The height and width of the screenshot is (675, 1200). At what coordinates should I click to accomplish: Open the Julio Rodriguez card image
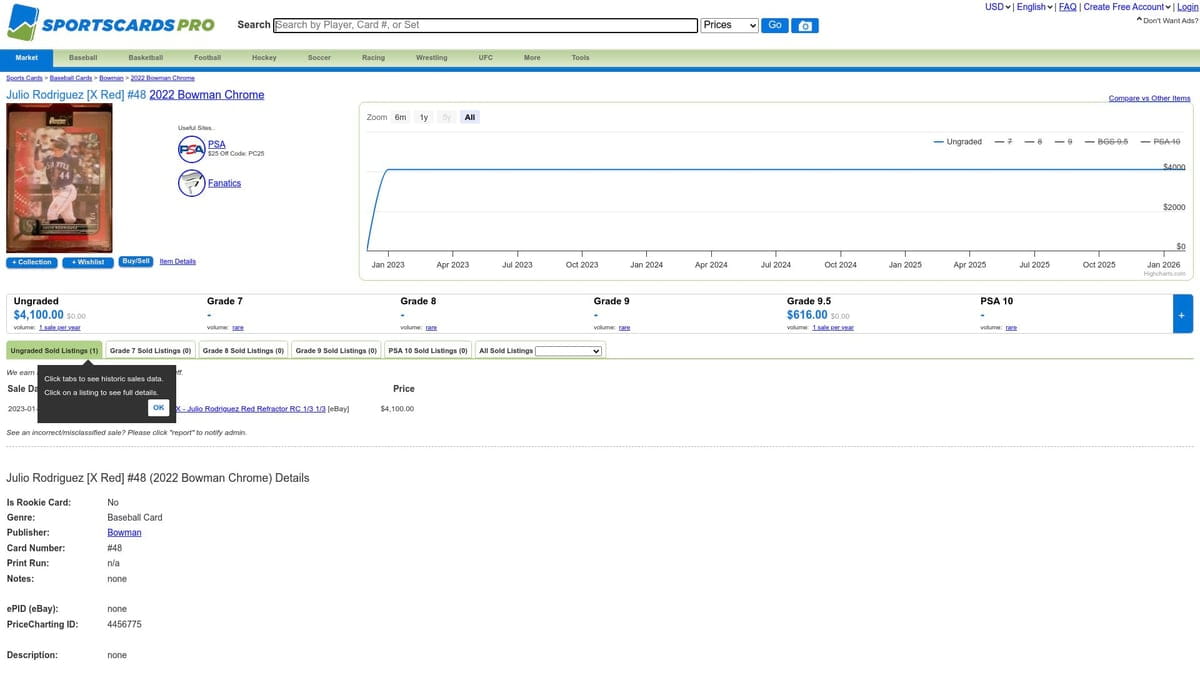[x=59, y=178]
